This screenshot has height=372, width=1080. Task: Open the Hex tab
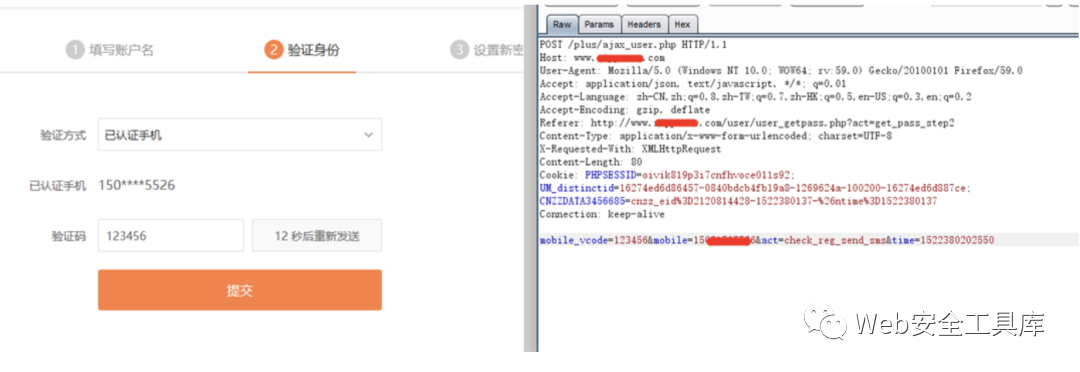682,25
